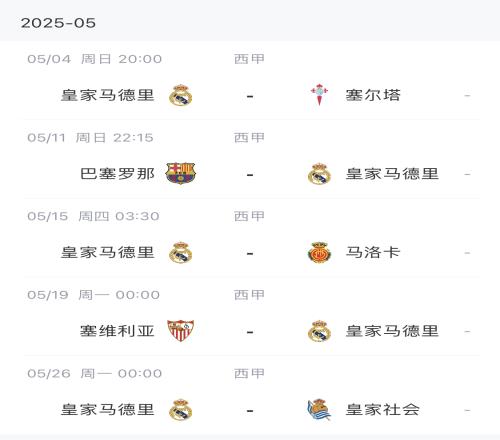Open team 马洛卡
The height and width of the screenshot is (440, 500).
click(x=373, y=252)
